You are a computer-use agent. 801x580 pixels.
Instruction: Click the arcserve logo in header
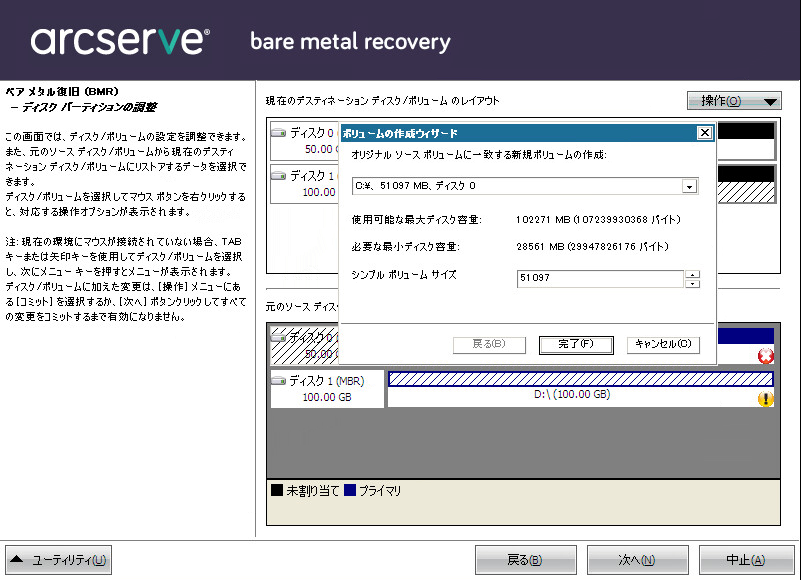pos(120,40)
